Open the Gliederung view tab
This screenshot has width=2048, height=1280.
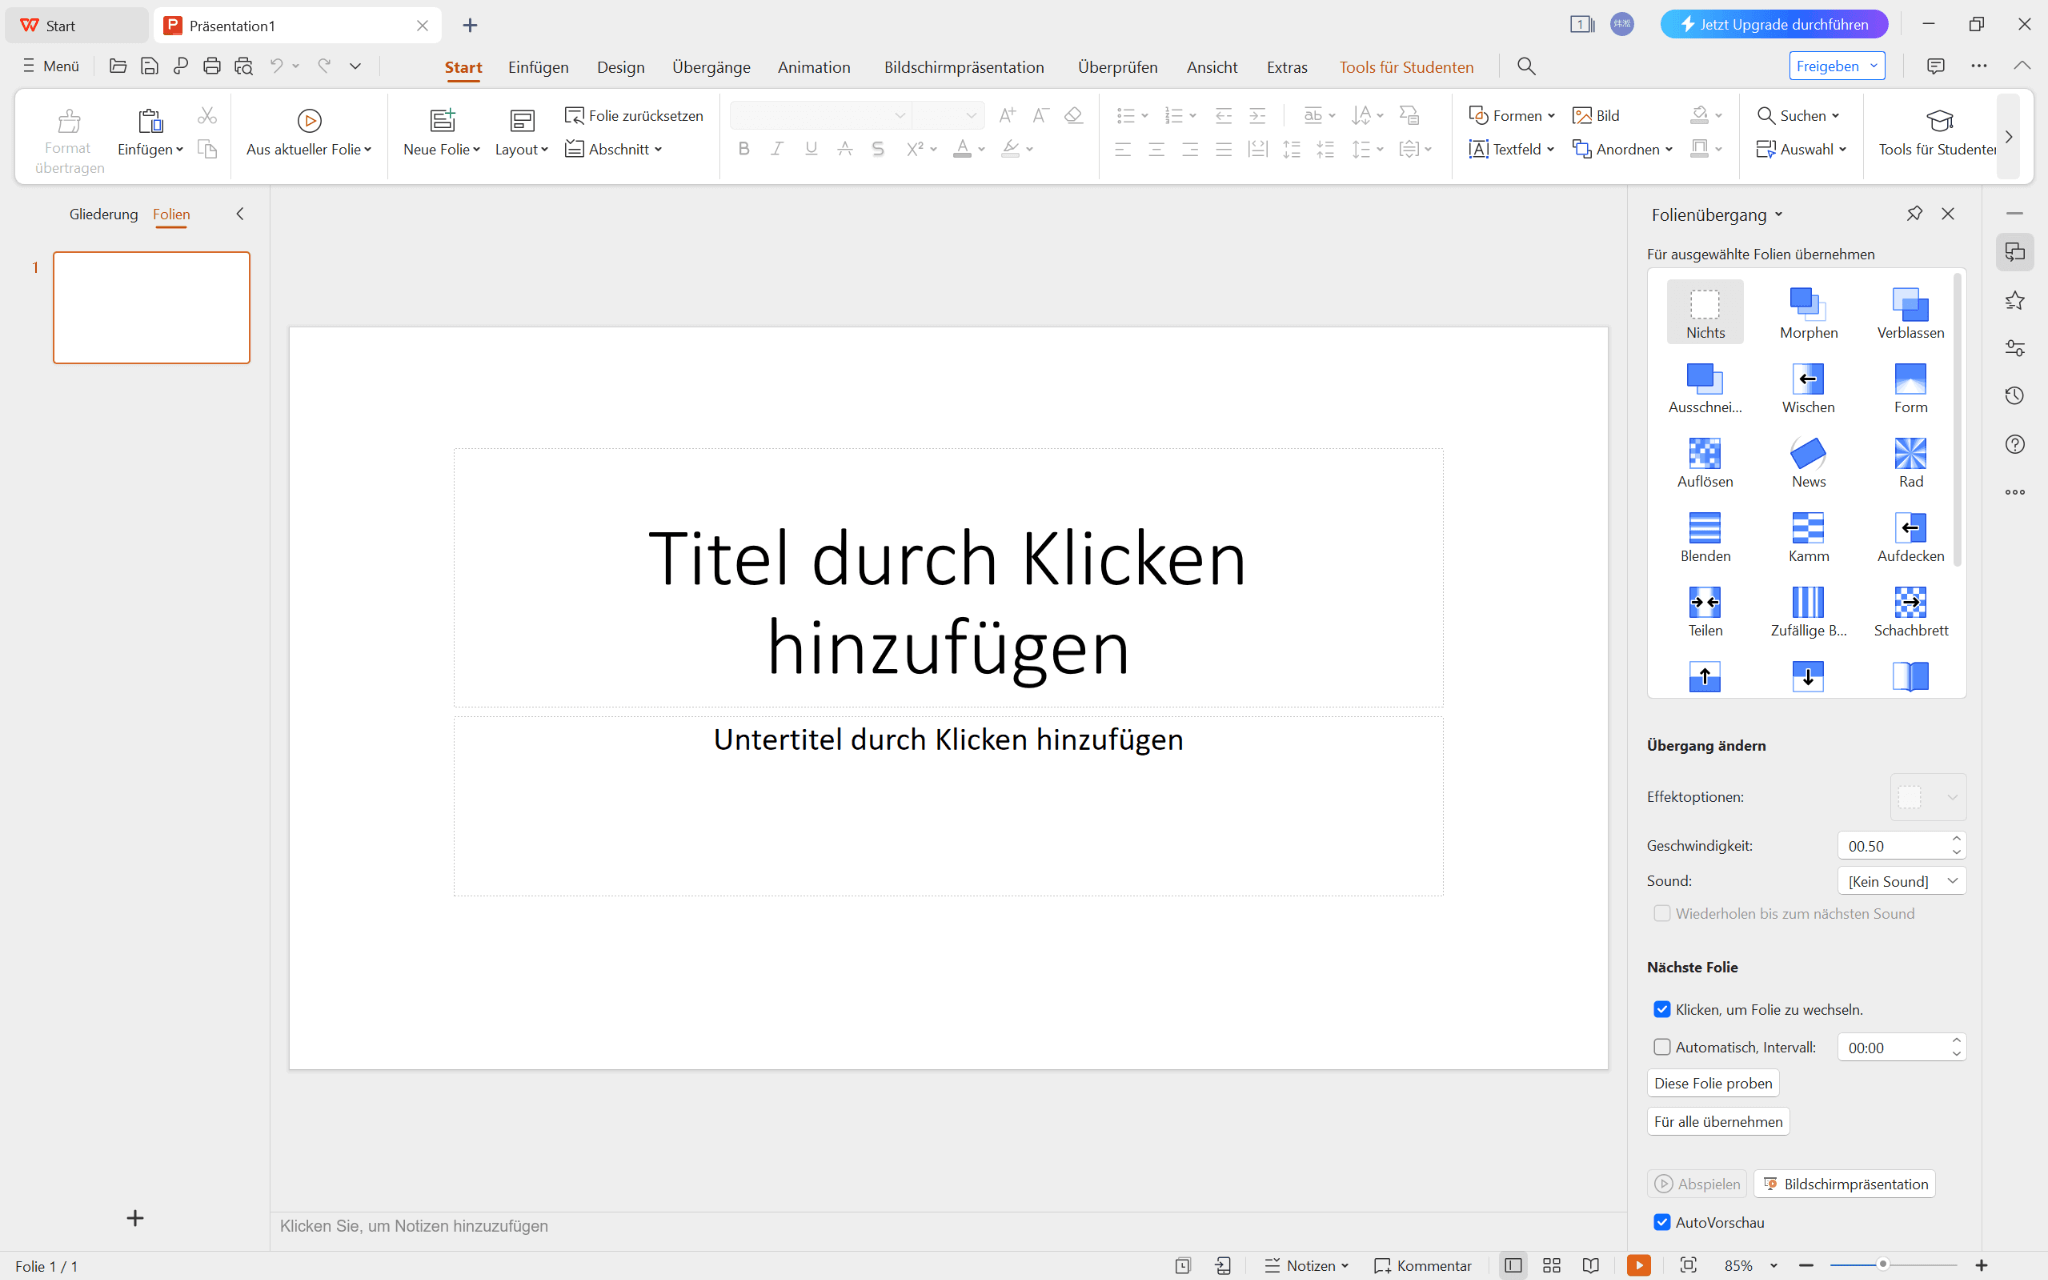(x=102, y=214)
